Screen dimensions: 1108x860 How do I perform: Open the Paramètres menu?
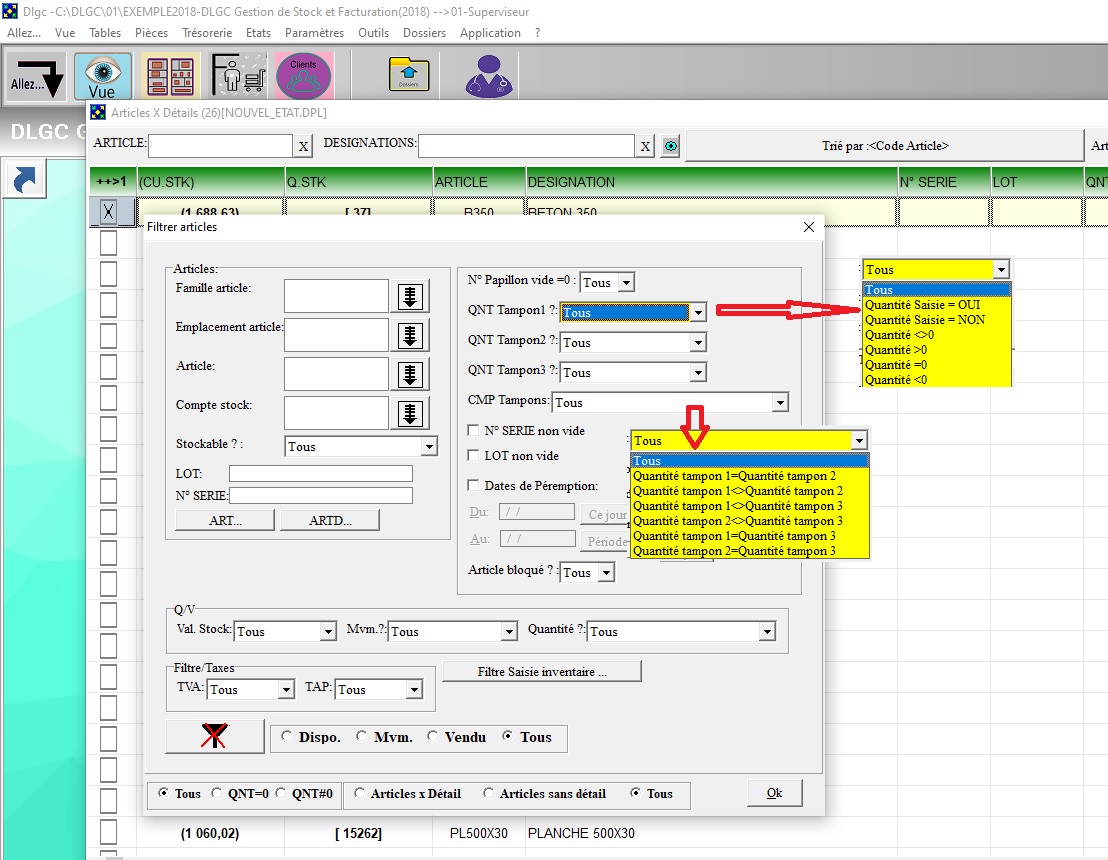pos(314,33)
